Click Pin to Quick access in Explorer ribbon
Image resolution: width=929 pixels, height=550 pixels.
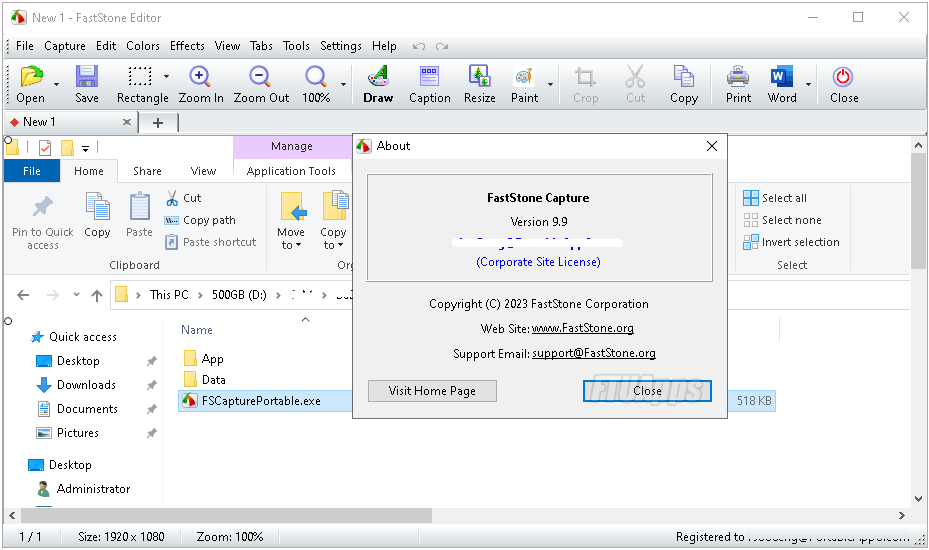coord(43,220)
